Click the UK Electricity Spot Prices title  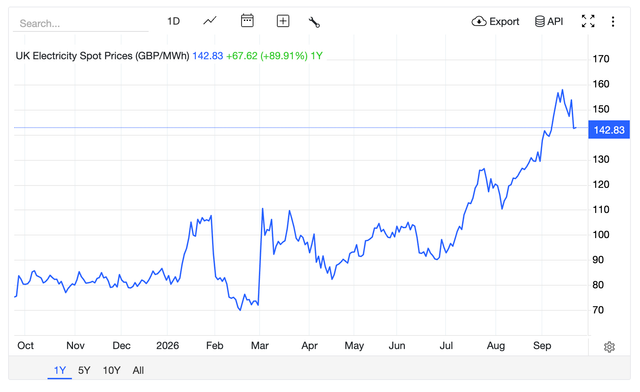pyautogui.click(x=102, y=56)
